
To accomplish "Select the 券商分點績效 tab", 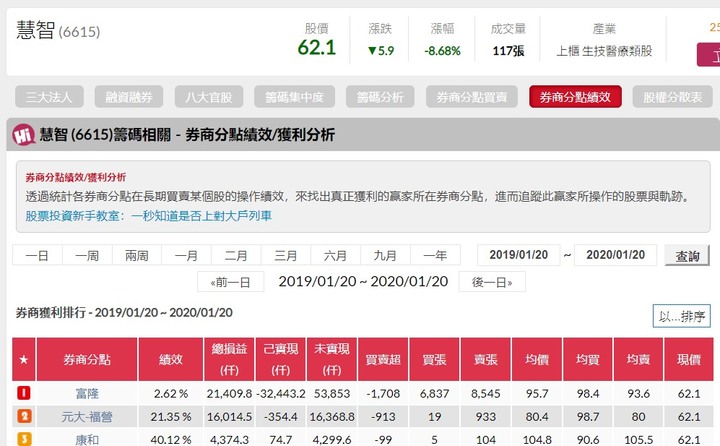I will (575, 97).
